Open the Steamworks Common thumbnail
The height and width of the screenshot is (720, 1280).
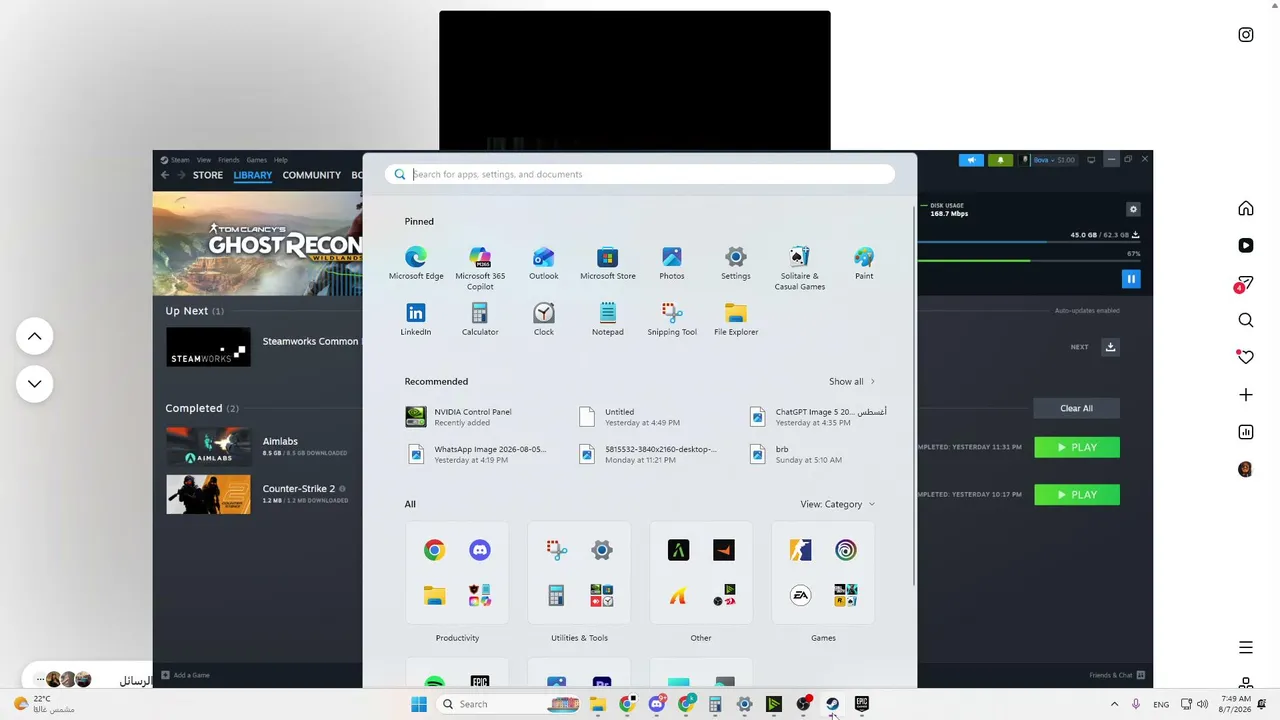click(x=208, y=347)
